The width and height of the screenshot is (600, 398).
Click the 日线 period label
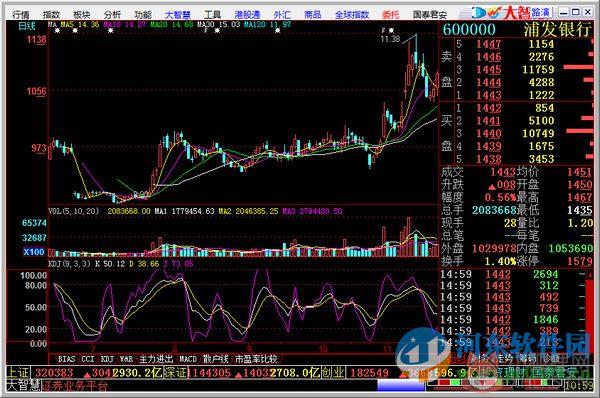[27, 26]
